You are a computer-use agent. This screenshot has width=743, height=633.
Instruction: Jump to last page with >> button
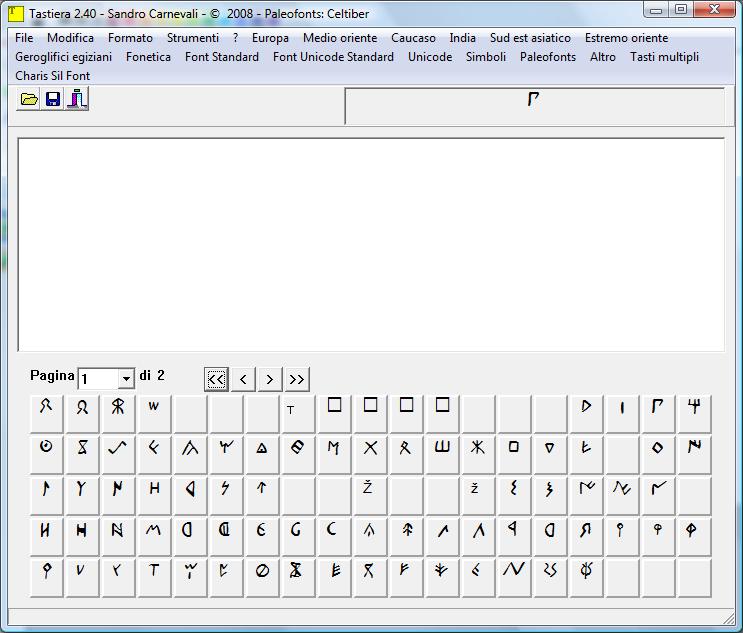(297, 379)
